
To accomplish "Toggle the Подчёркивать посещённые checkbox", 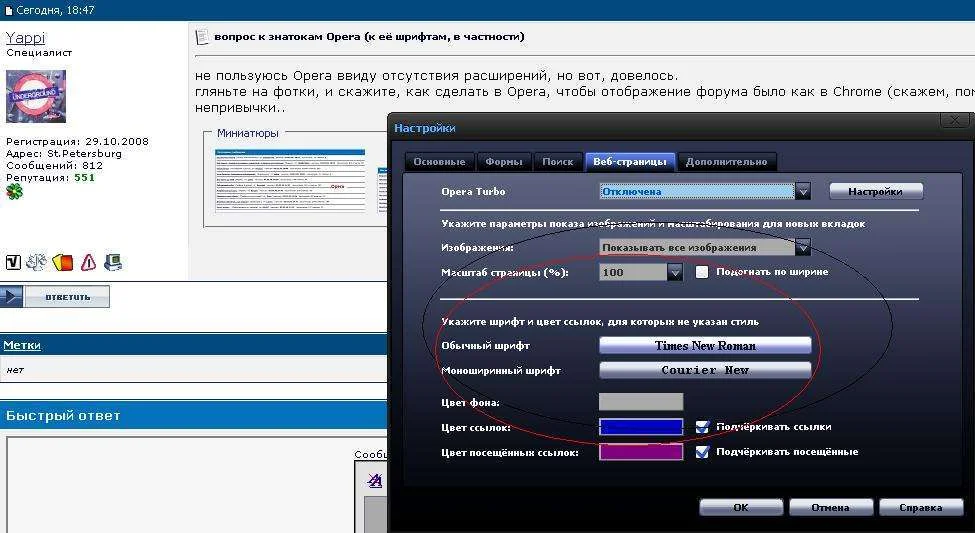I will pos(702,452).
